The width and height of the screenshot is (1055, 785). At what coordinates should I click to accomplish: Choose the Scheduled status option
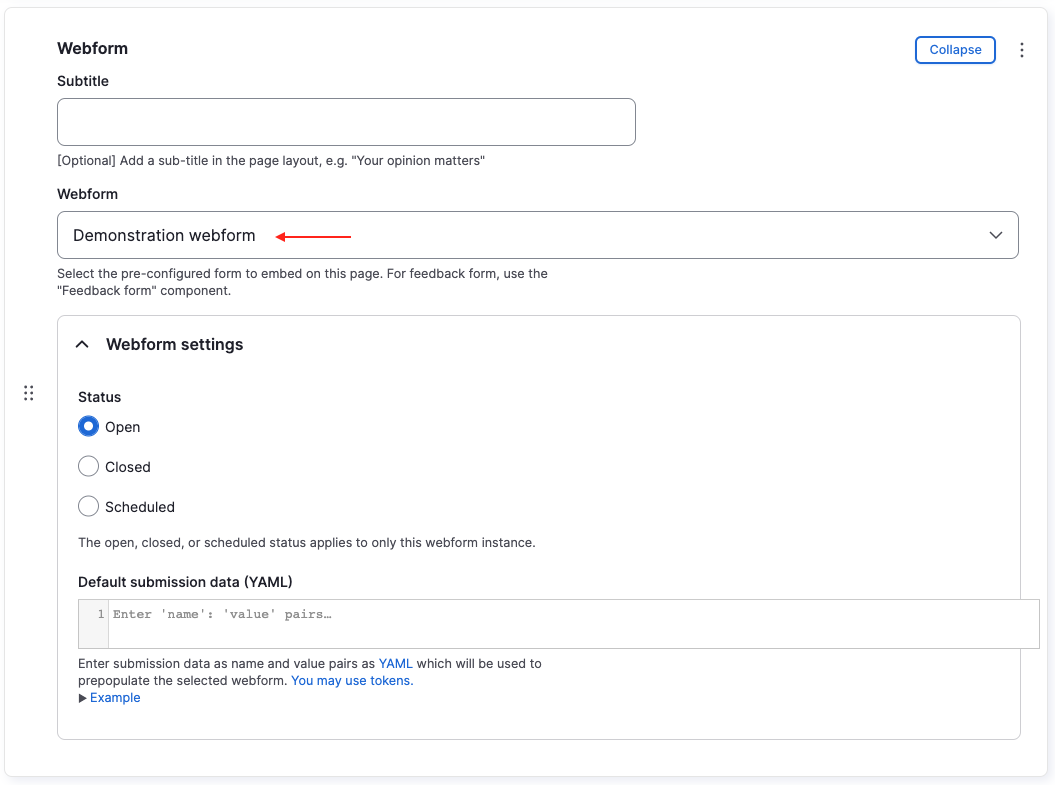(x=88, y=506)
